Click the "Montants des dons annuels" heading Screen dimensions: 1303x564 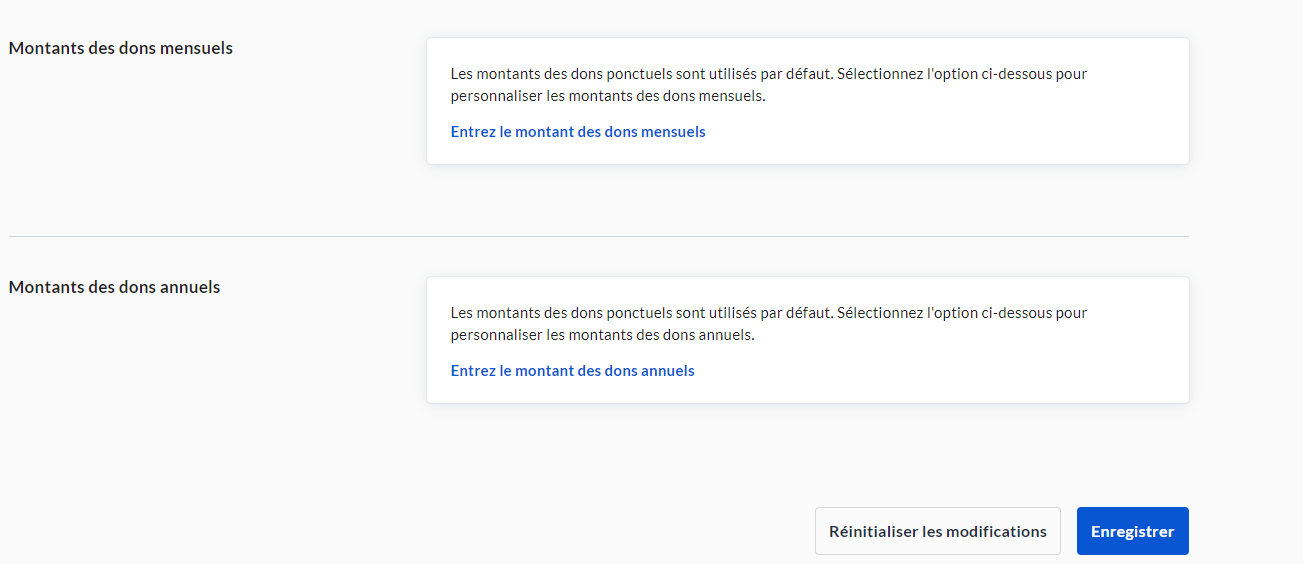(x=114, y=287)
